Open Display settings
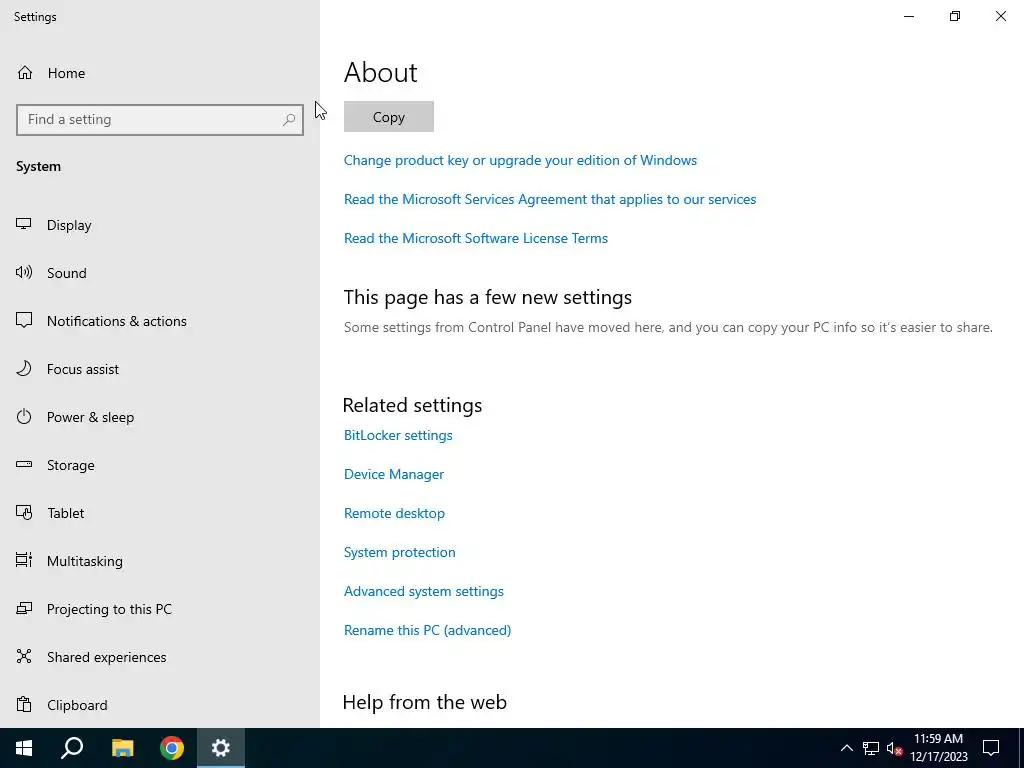 [x=160, y=225]
